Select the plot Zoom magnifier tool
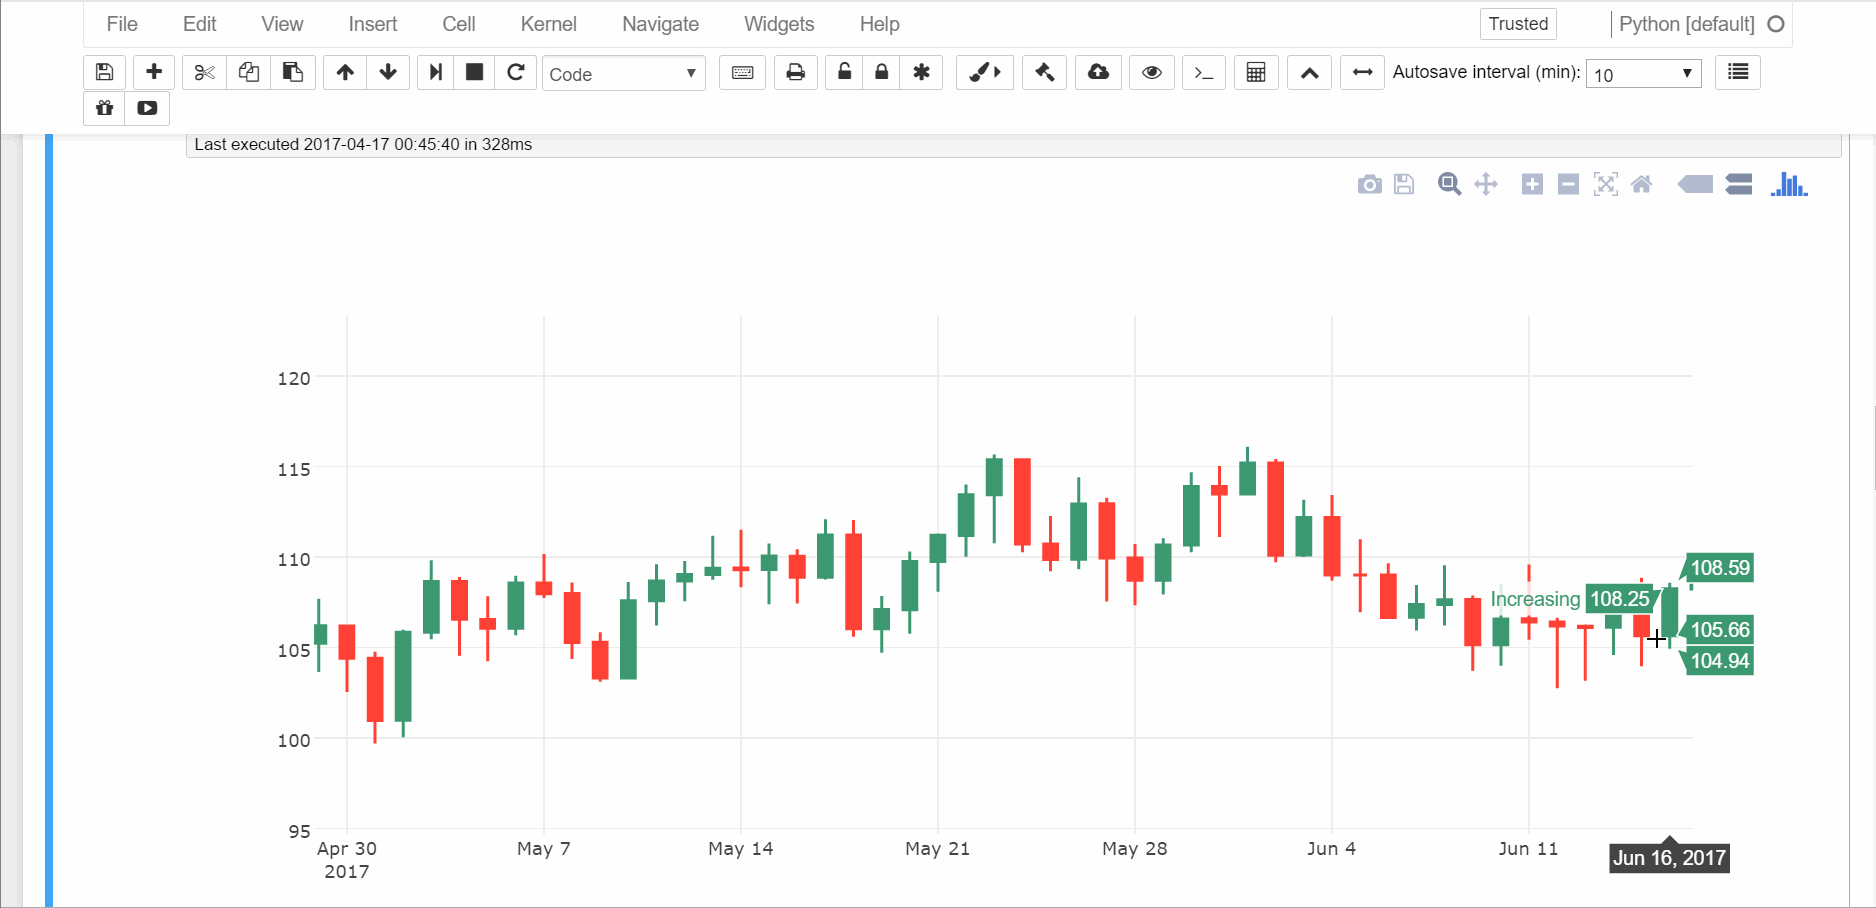The height and width of the screenshot is (908, 1876). coord(1449,184)
